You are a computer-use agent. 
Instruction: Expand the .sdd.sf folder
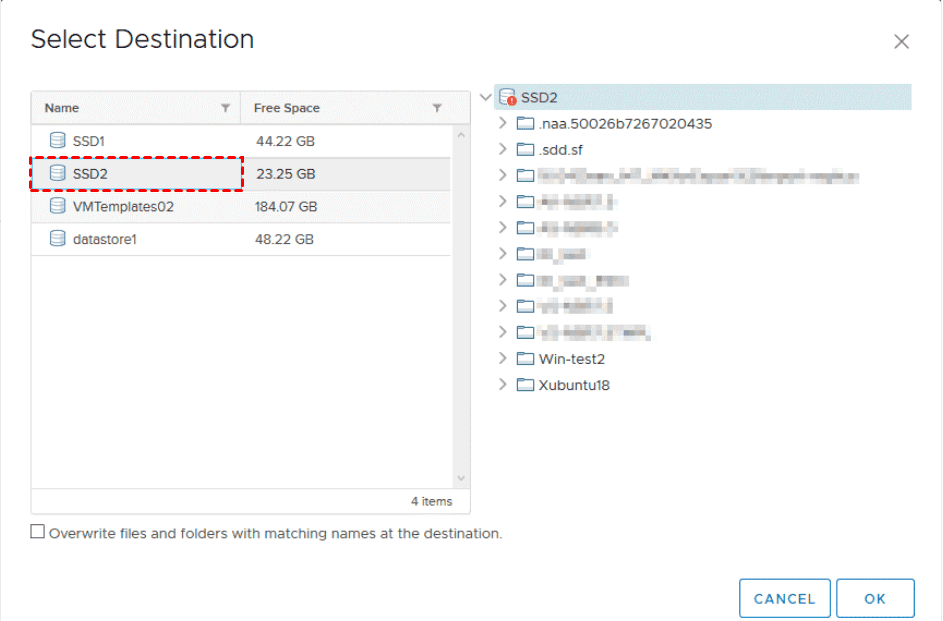coord(503,149)
